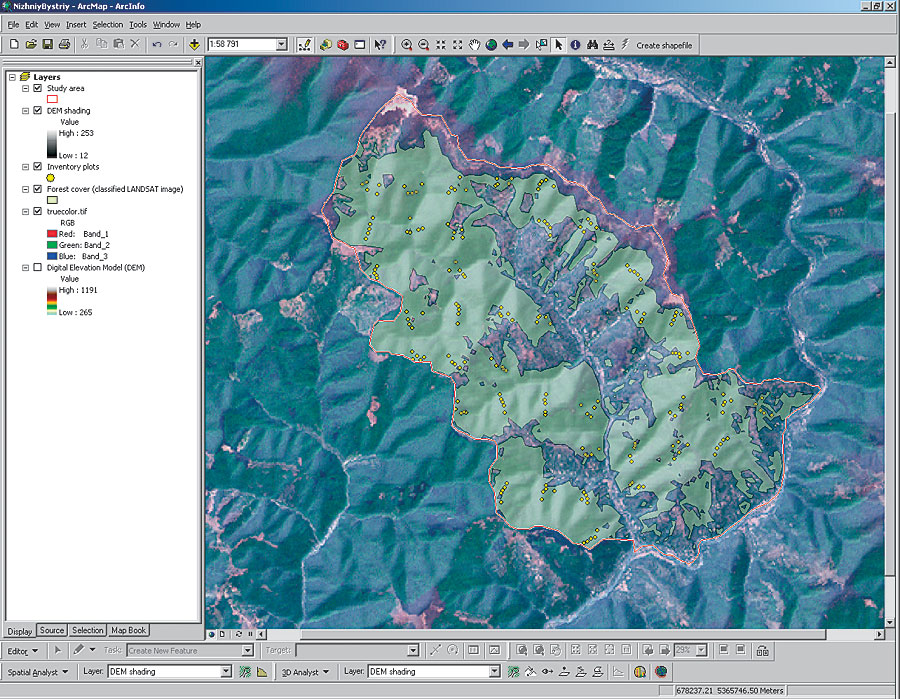Screen dimensions: 900x699
Task: Open the map scale dropdown
Action: click(x=281, y=44)
